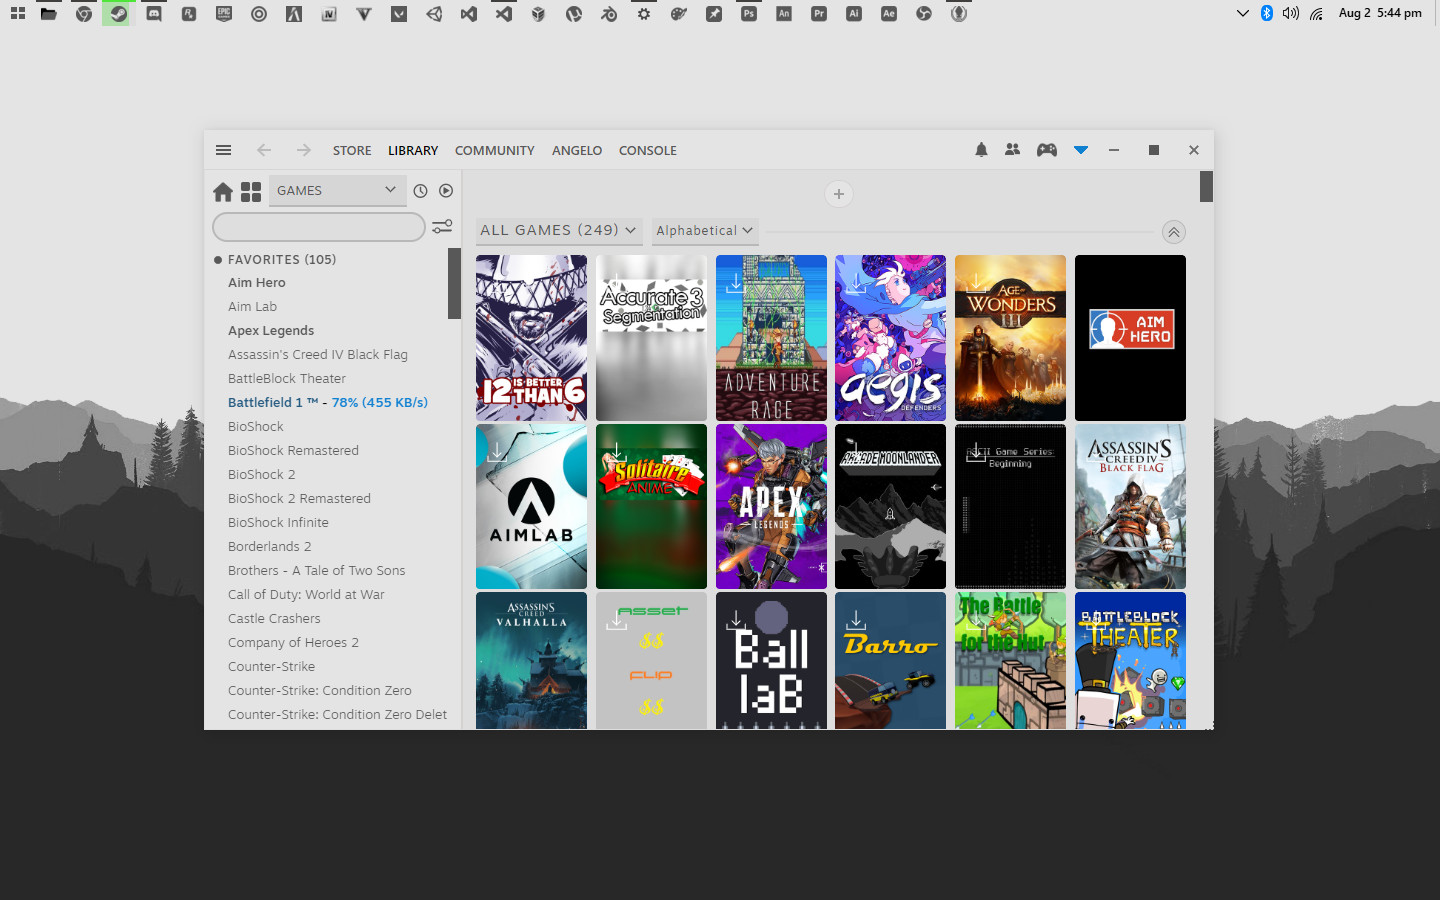This screenshot has height=900, width=1440.
Task: Open the CONSOLE tab
Action: 648,150
